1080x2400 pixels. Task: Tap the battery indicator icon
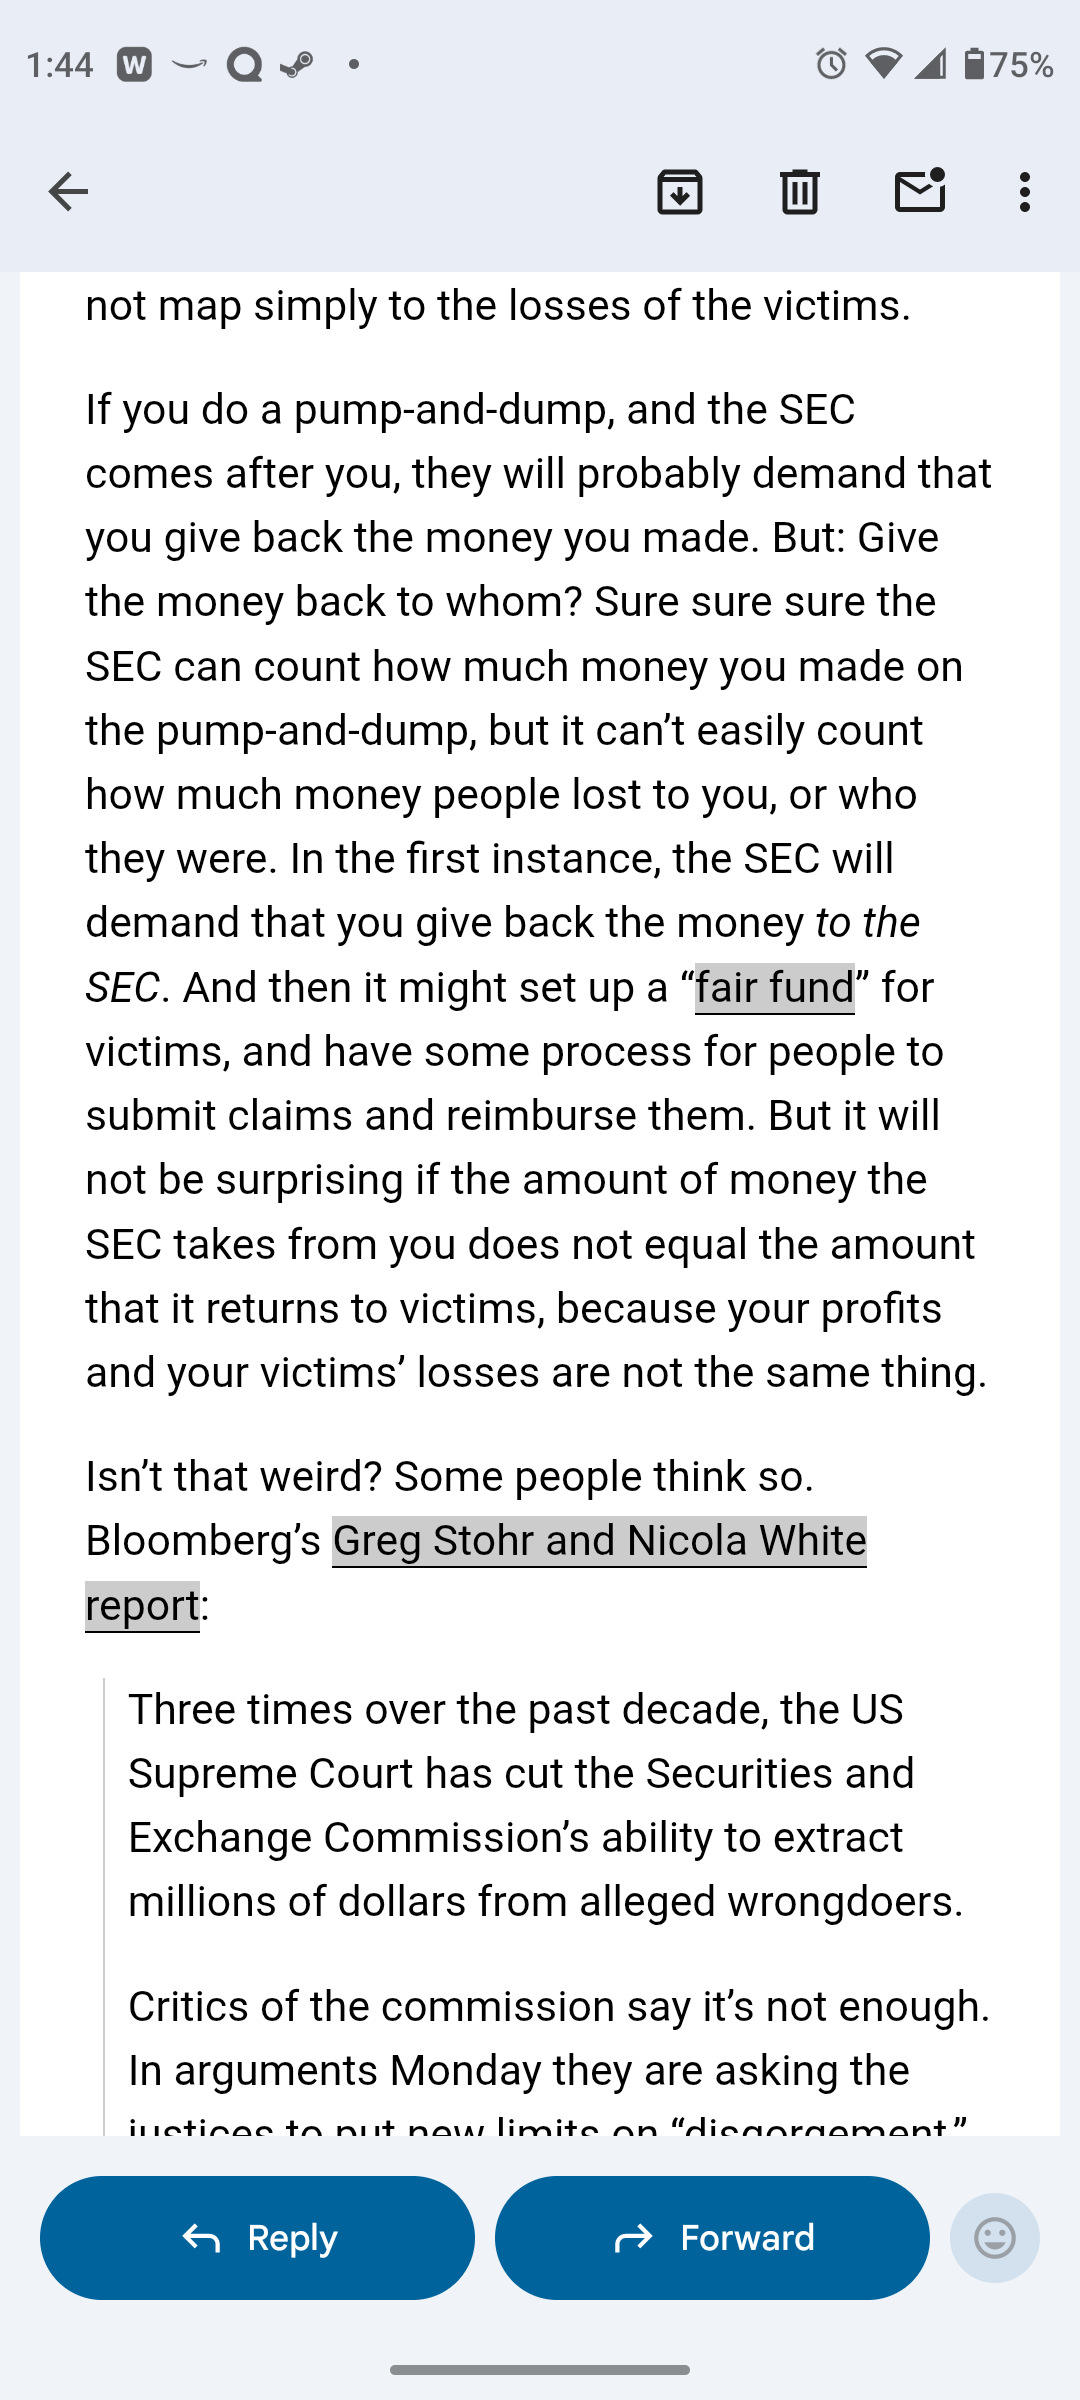(x=974, y=65)
